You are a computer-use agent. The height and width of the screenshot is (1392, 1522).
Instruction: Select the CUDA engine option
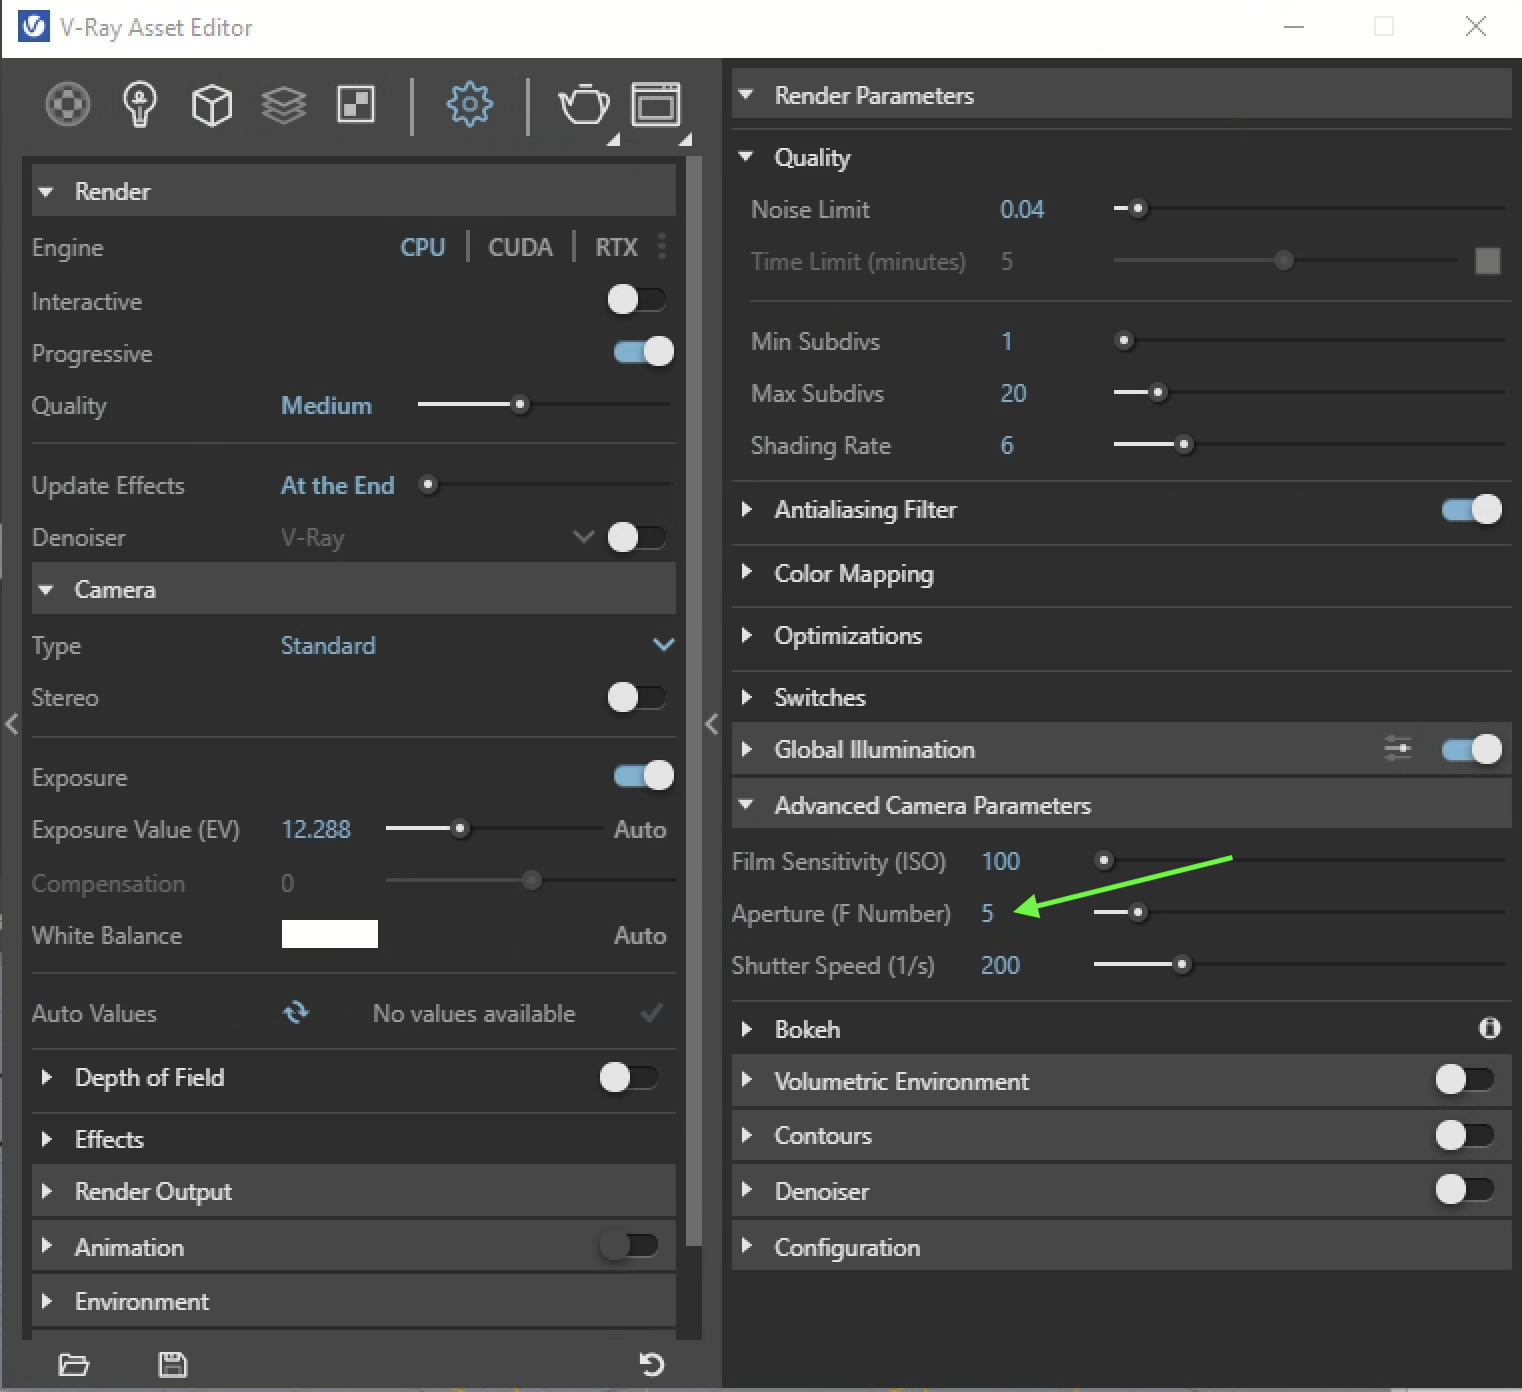pyautogui.click(x=520, y=247)
